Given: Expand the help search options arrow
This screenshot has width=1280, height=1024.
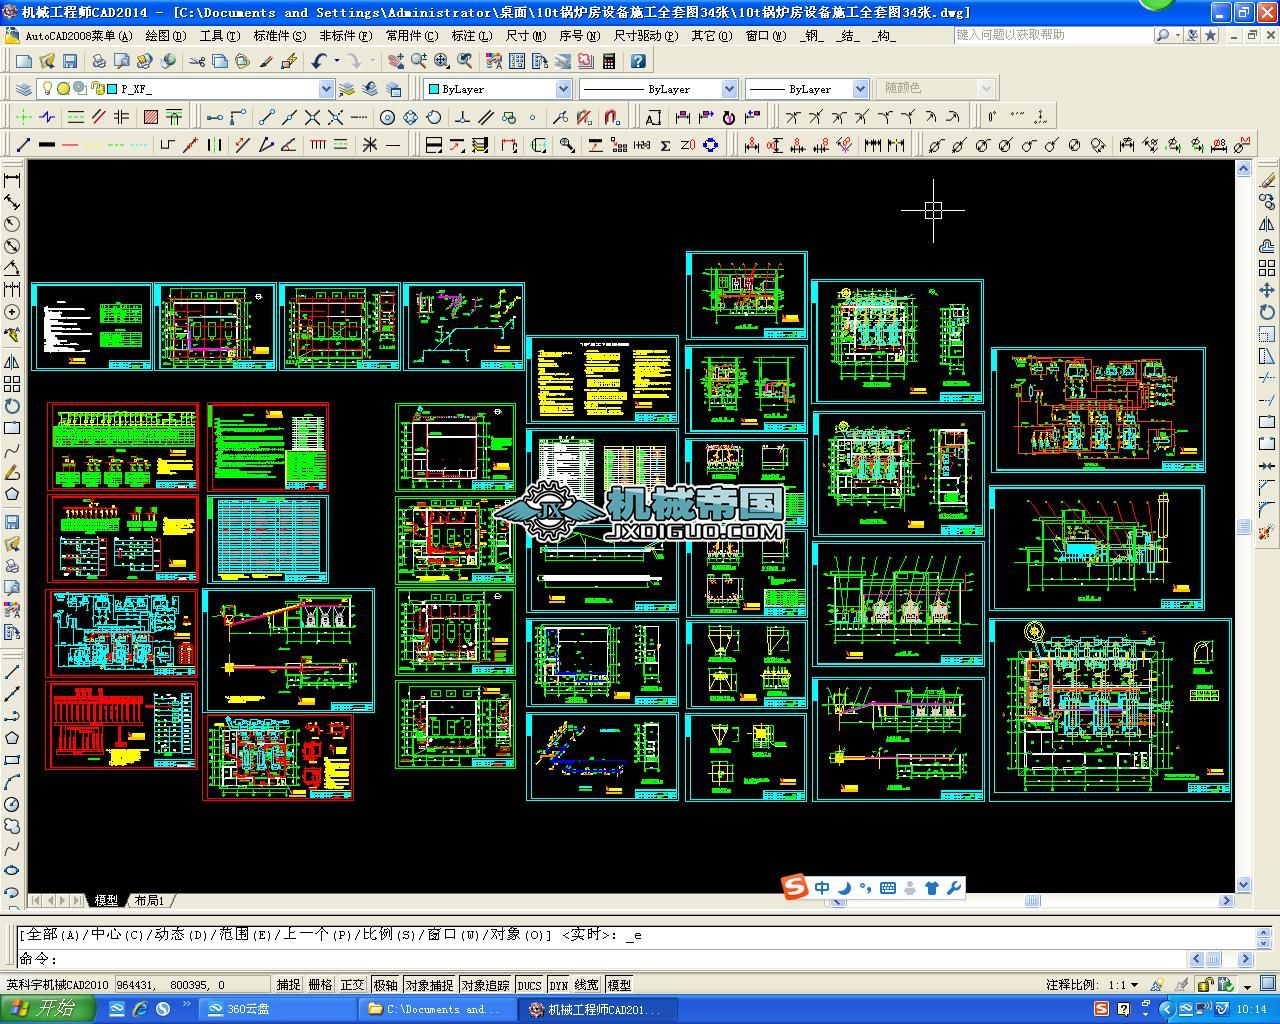Looking at the screenshot, I should click(x=1178, y=35).
